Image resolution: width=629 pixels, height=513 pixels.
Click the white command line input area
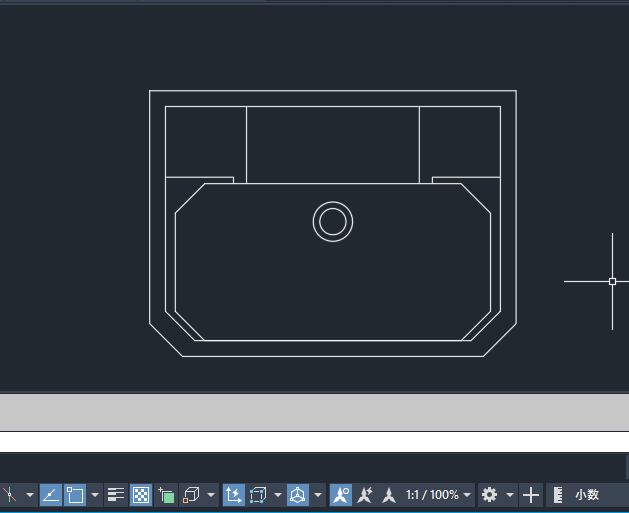[314, 442]
